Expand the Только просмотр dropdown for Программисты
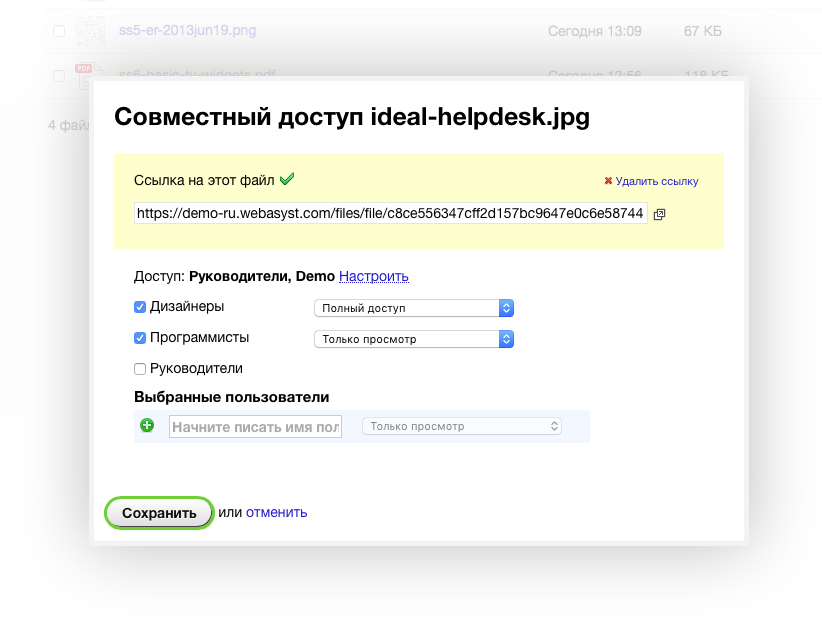The height and width of the screenshot is (625, 822). (x=413, y=339)
